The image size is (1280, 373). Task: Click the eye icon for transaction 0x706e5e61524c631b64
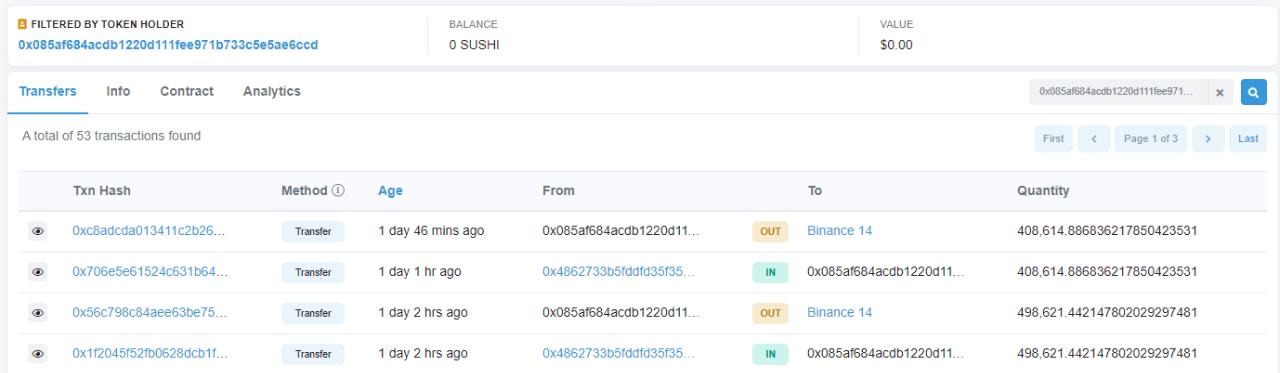[38, 272]
